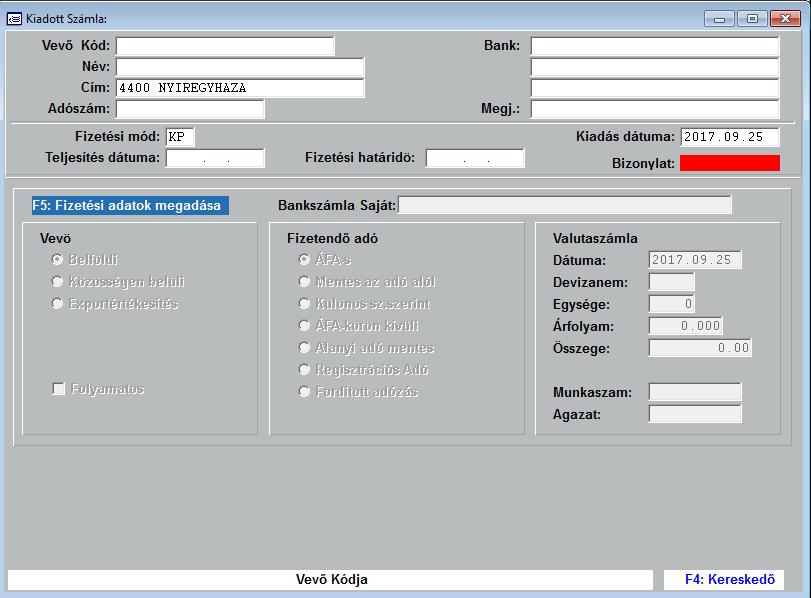Toggle the Folyamatos checkbox
Viewport: 811px width, 598px height.
(x=58, y=388)
